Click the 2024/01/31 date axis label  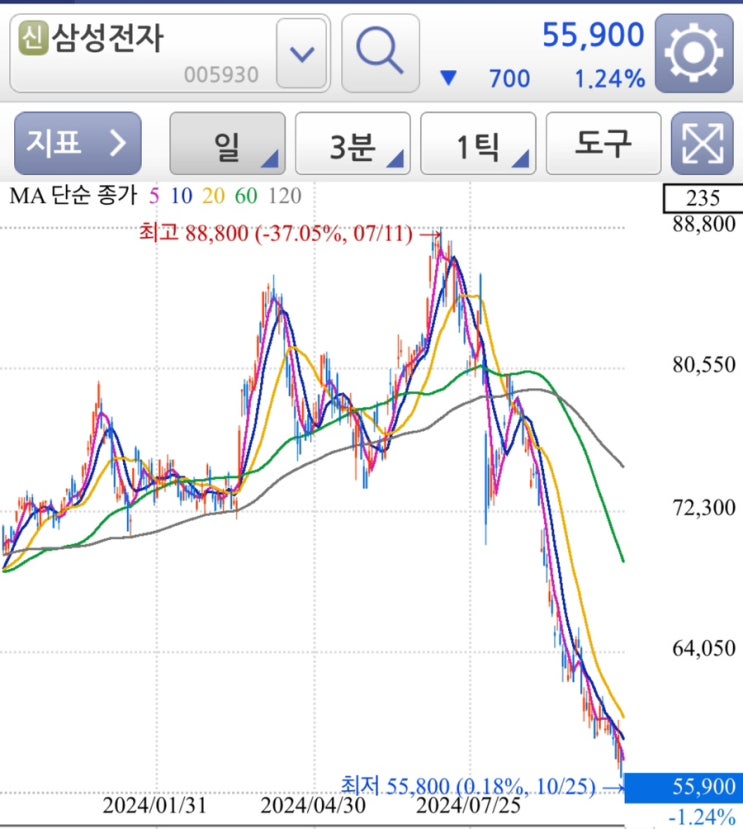[154, 806]
